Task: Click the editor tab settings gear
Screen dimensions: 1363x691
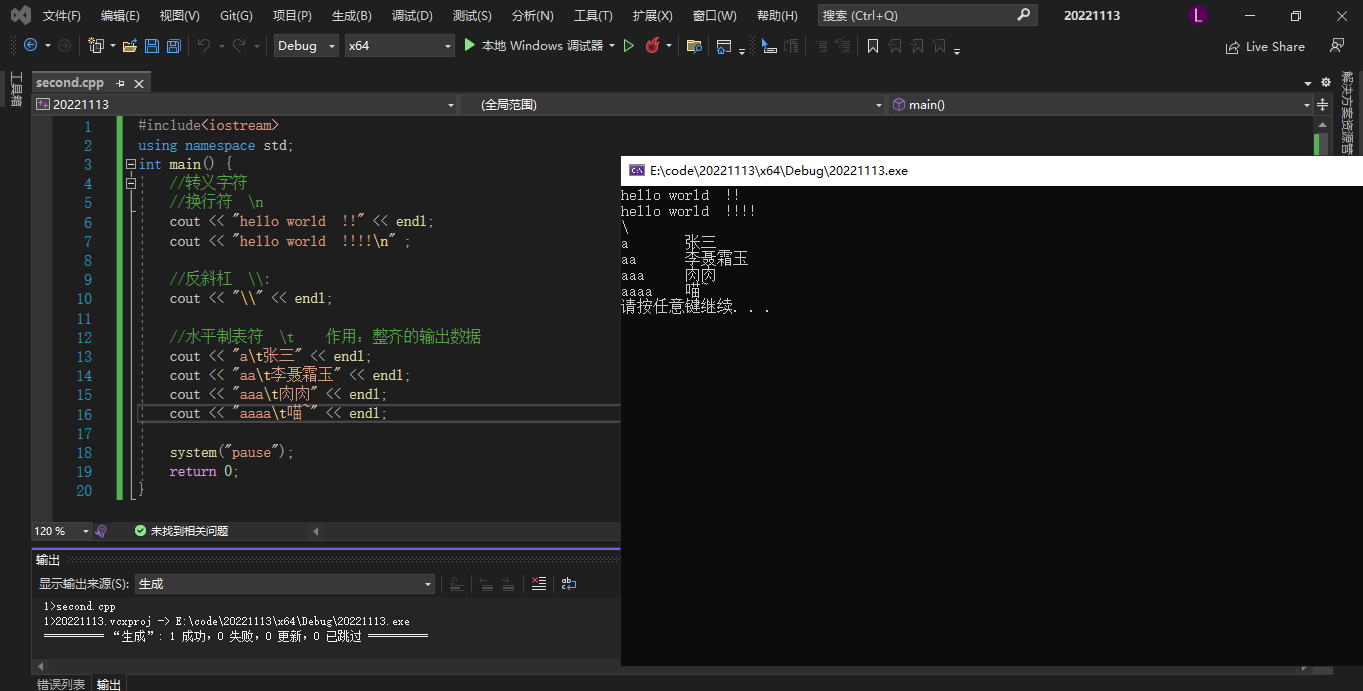Action: pyautogui.click(x=1325, y=82)
